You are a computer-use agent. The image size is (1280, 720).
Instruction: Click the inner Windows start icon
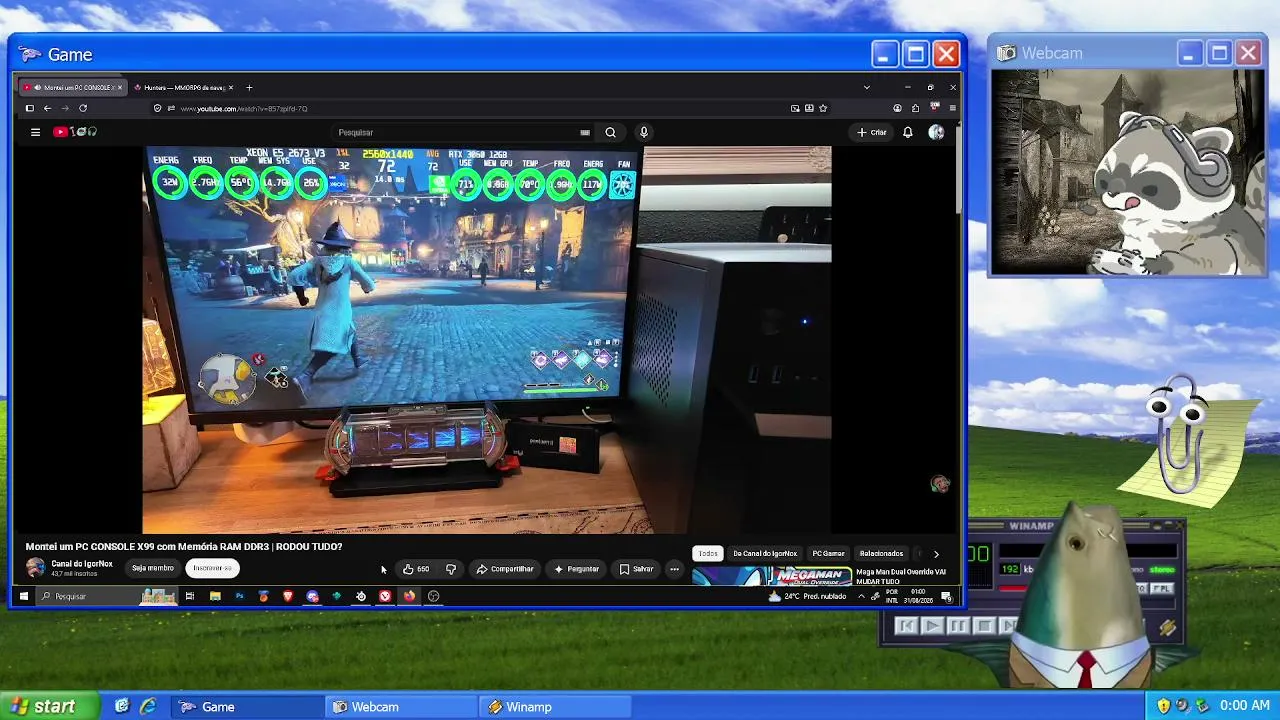pyautogui.click(x=24, y=596)
